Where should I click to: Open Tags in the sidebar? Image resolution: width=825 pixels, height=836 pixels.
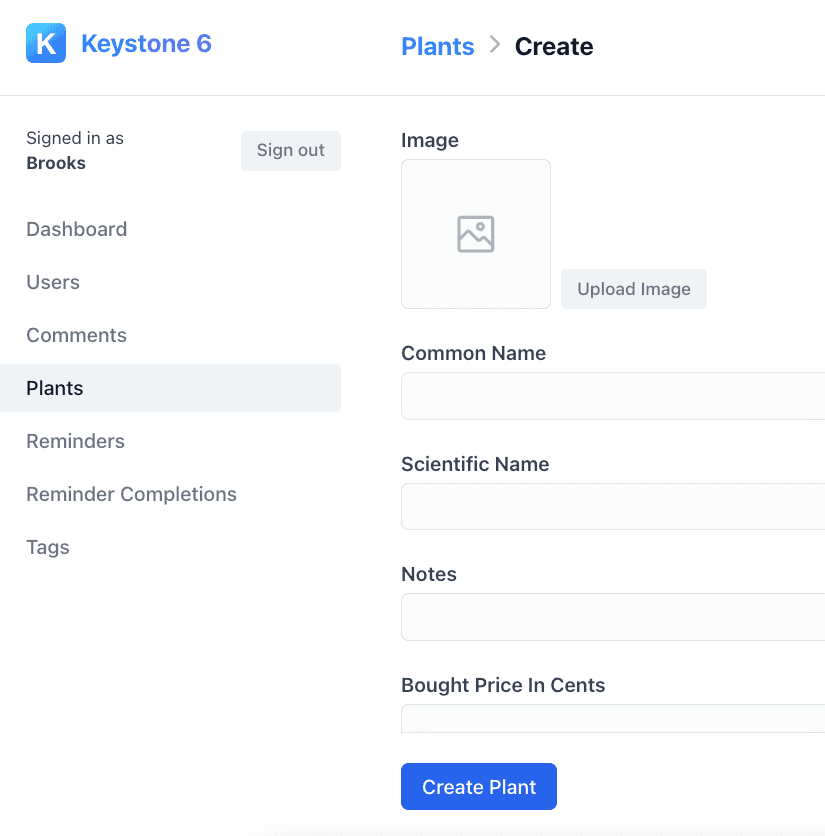click(48, 548)
